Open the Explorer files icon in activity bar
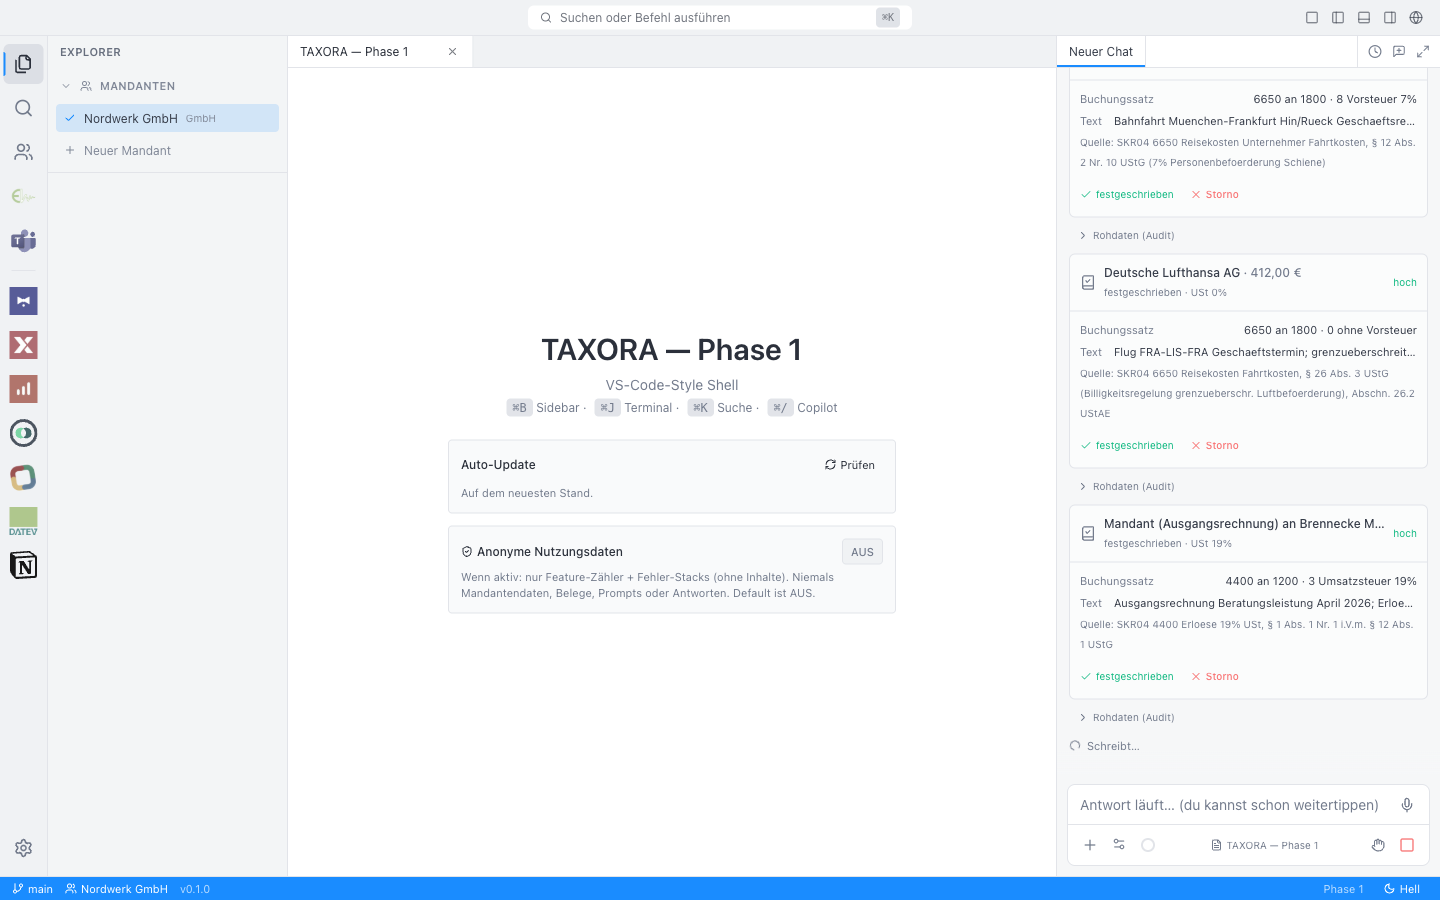The image size is (1440, 900). click(x=23, y=64)
